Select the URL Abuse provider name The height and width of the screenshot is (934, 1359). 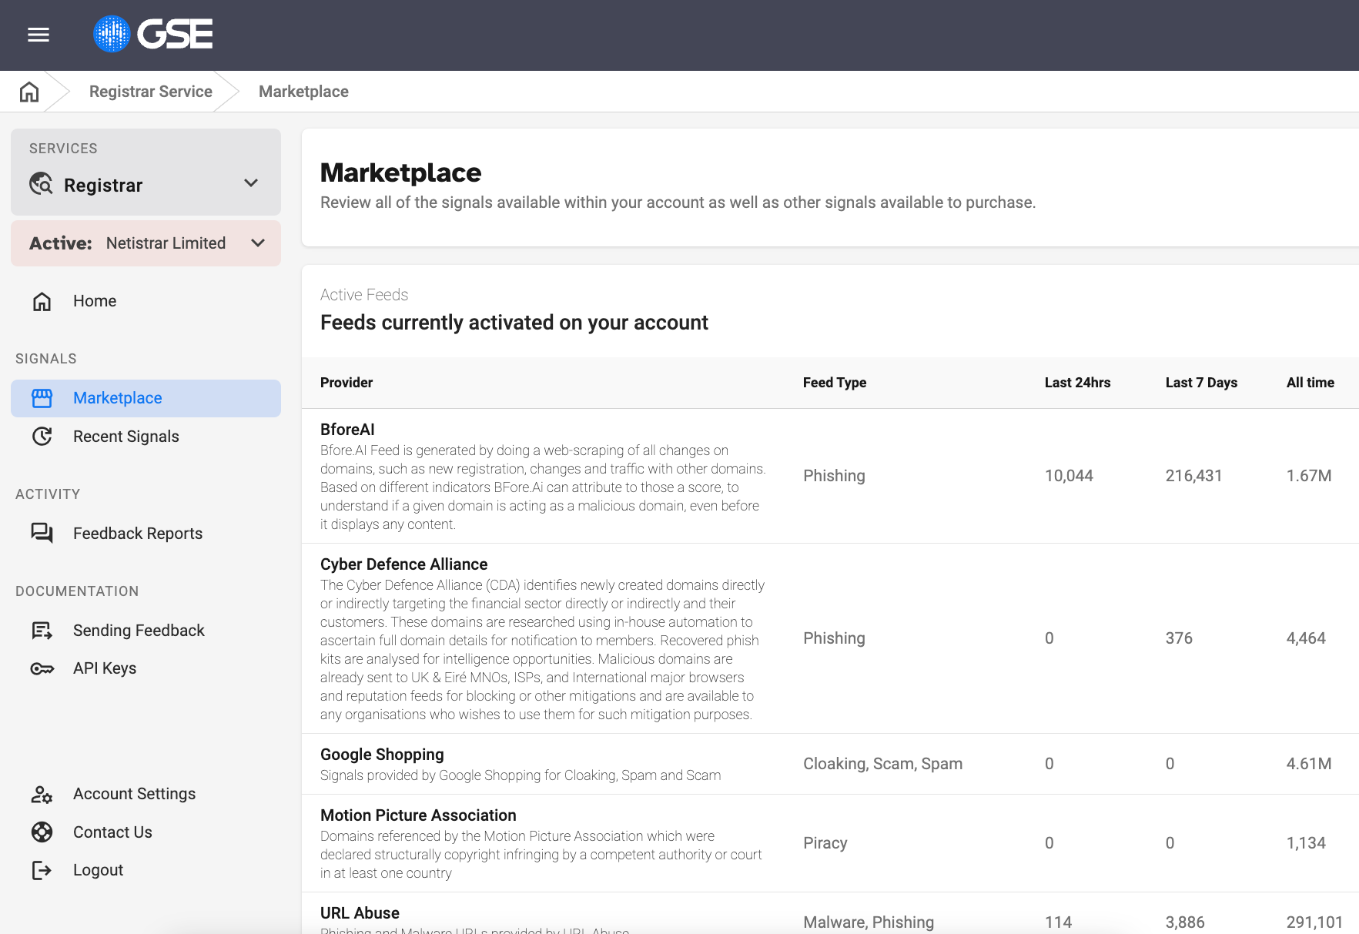(x=360, y=913)
